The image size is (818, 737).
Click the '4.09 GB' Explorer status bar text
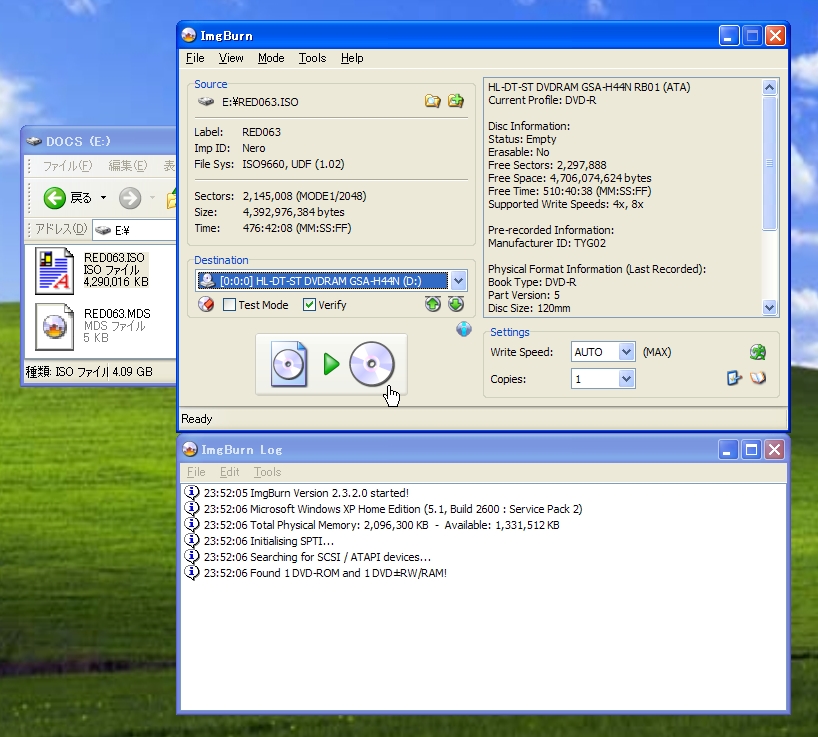[x=133, y=371]
